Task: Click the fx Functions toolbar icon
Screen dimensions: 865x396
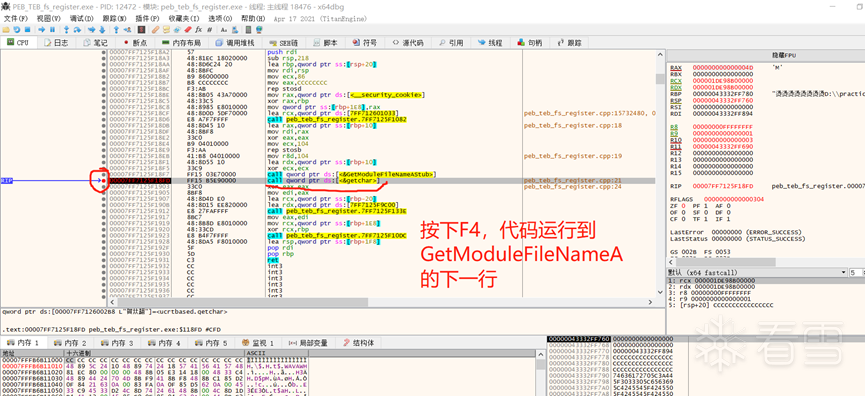Action: coord(198,29)
